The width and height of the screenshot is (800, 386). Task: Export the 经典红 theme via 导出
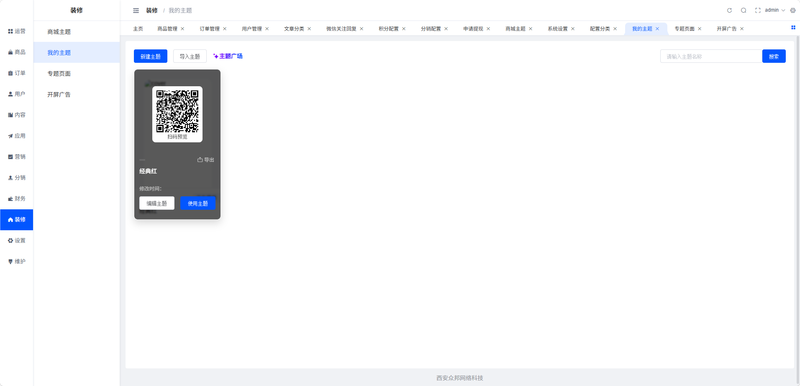pyautogui.click(x=206, y=160)
